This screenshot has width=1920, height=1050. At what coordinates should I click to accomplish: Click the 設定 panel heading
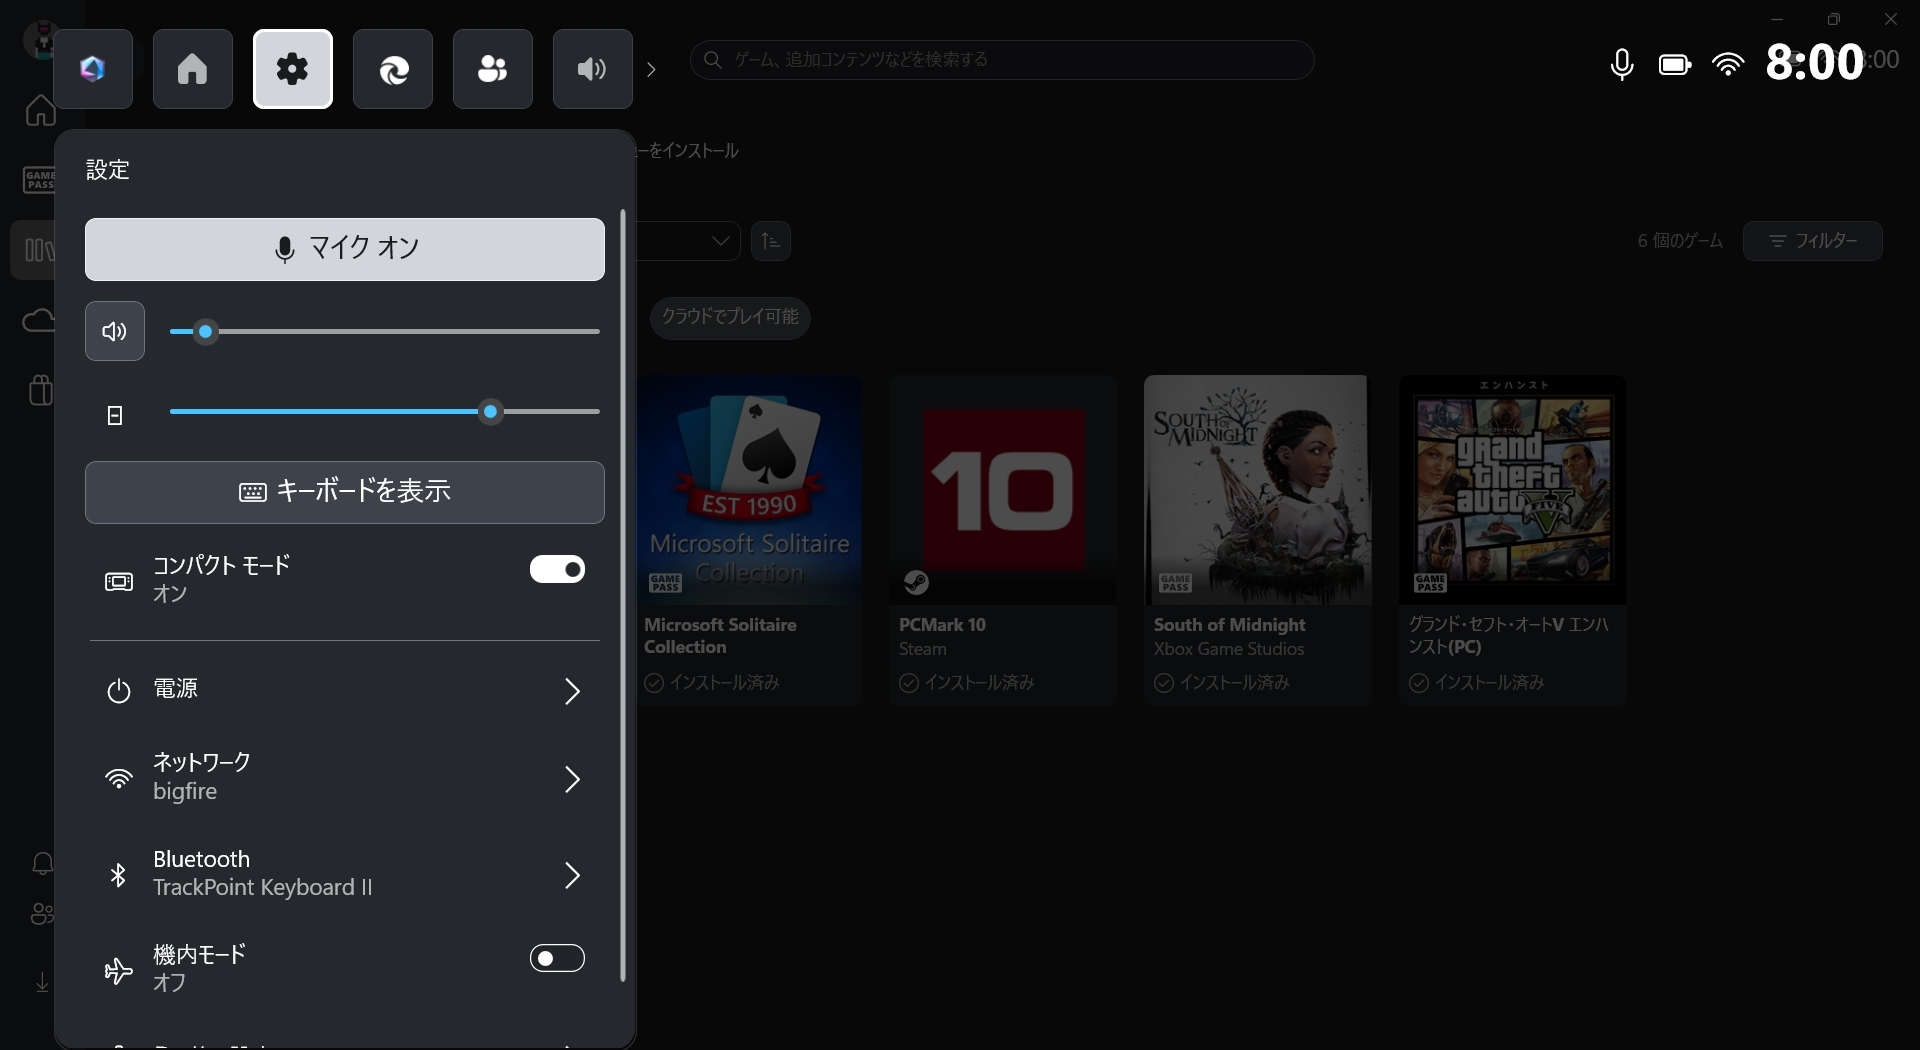(108, 170)
